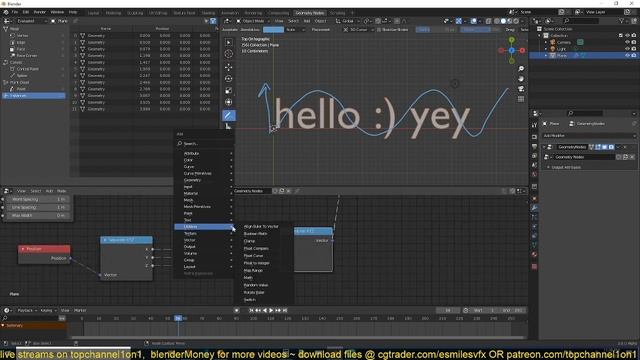The image size is (640, 360).
Task: Adjust the Max Width value field
Action: tap(38, 216)
